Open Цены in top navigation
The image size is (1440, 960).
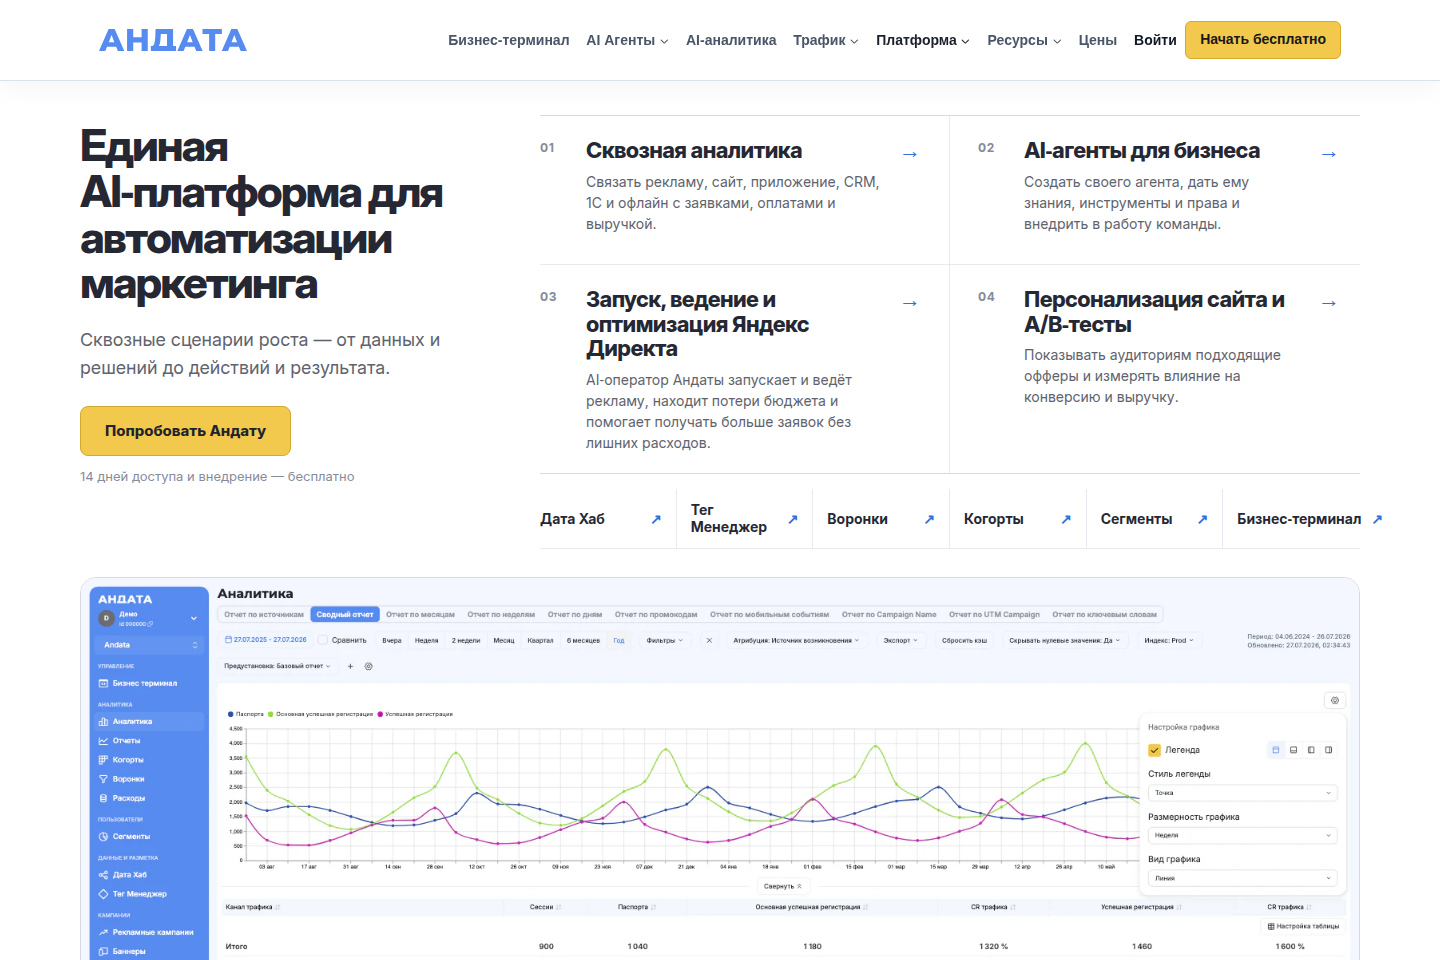(x=1097, y=40)
